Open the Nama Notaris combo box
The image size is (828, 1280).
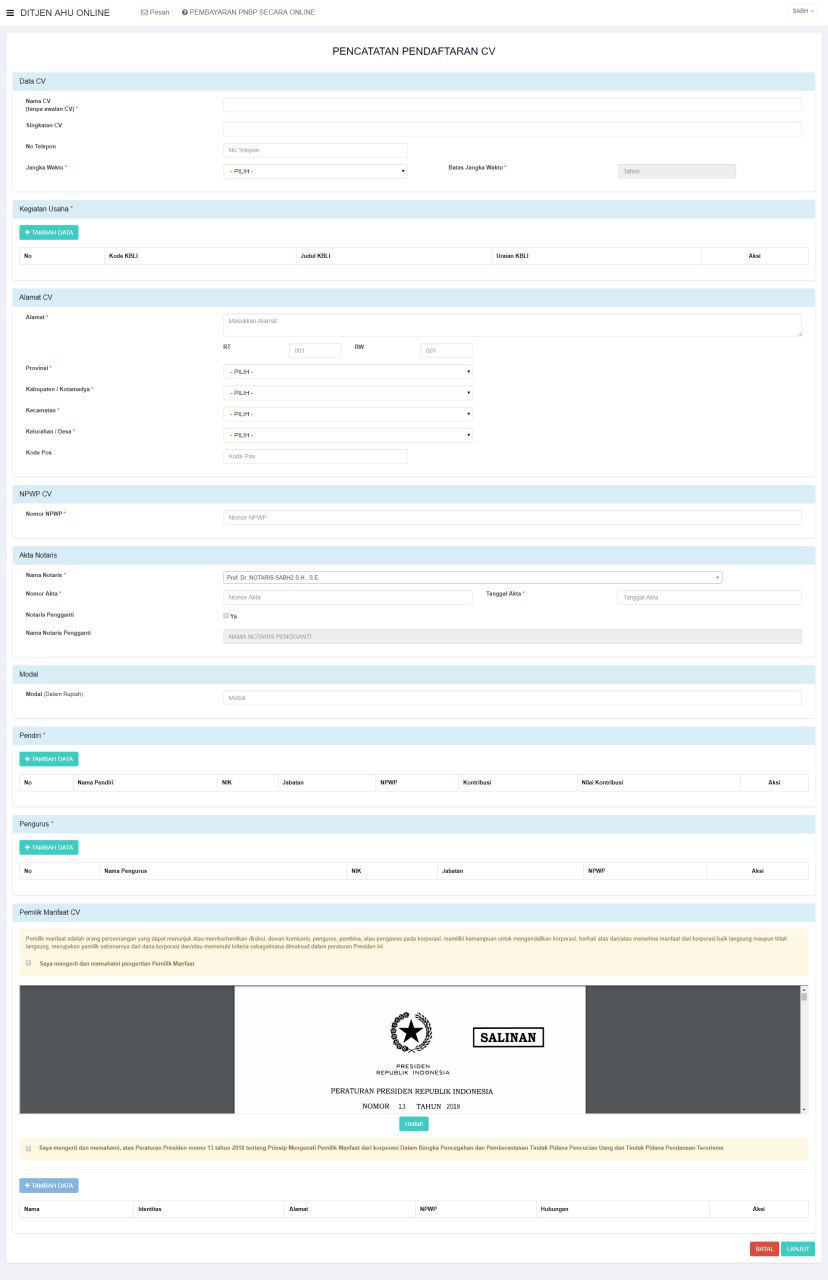point(472,577)
